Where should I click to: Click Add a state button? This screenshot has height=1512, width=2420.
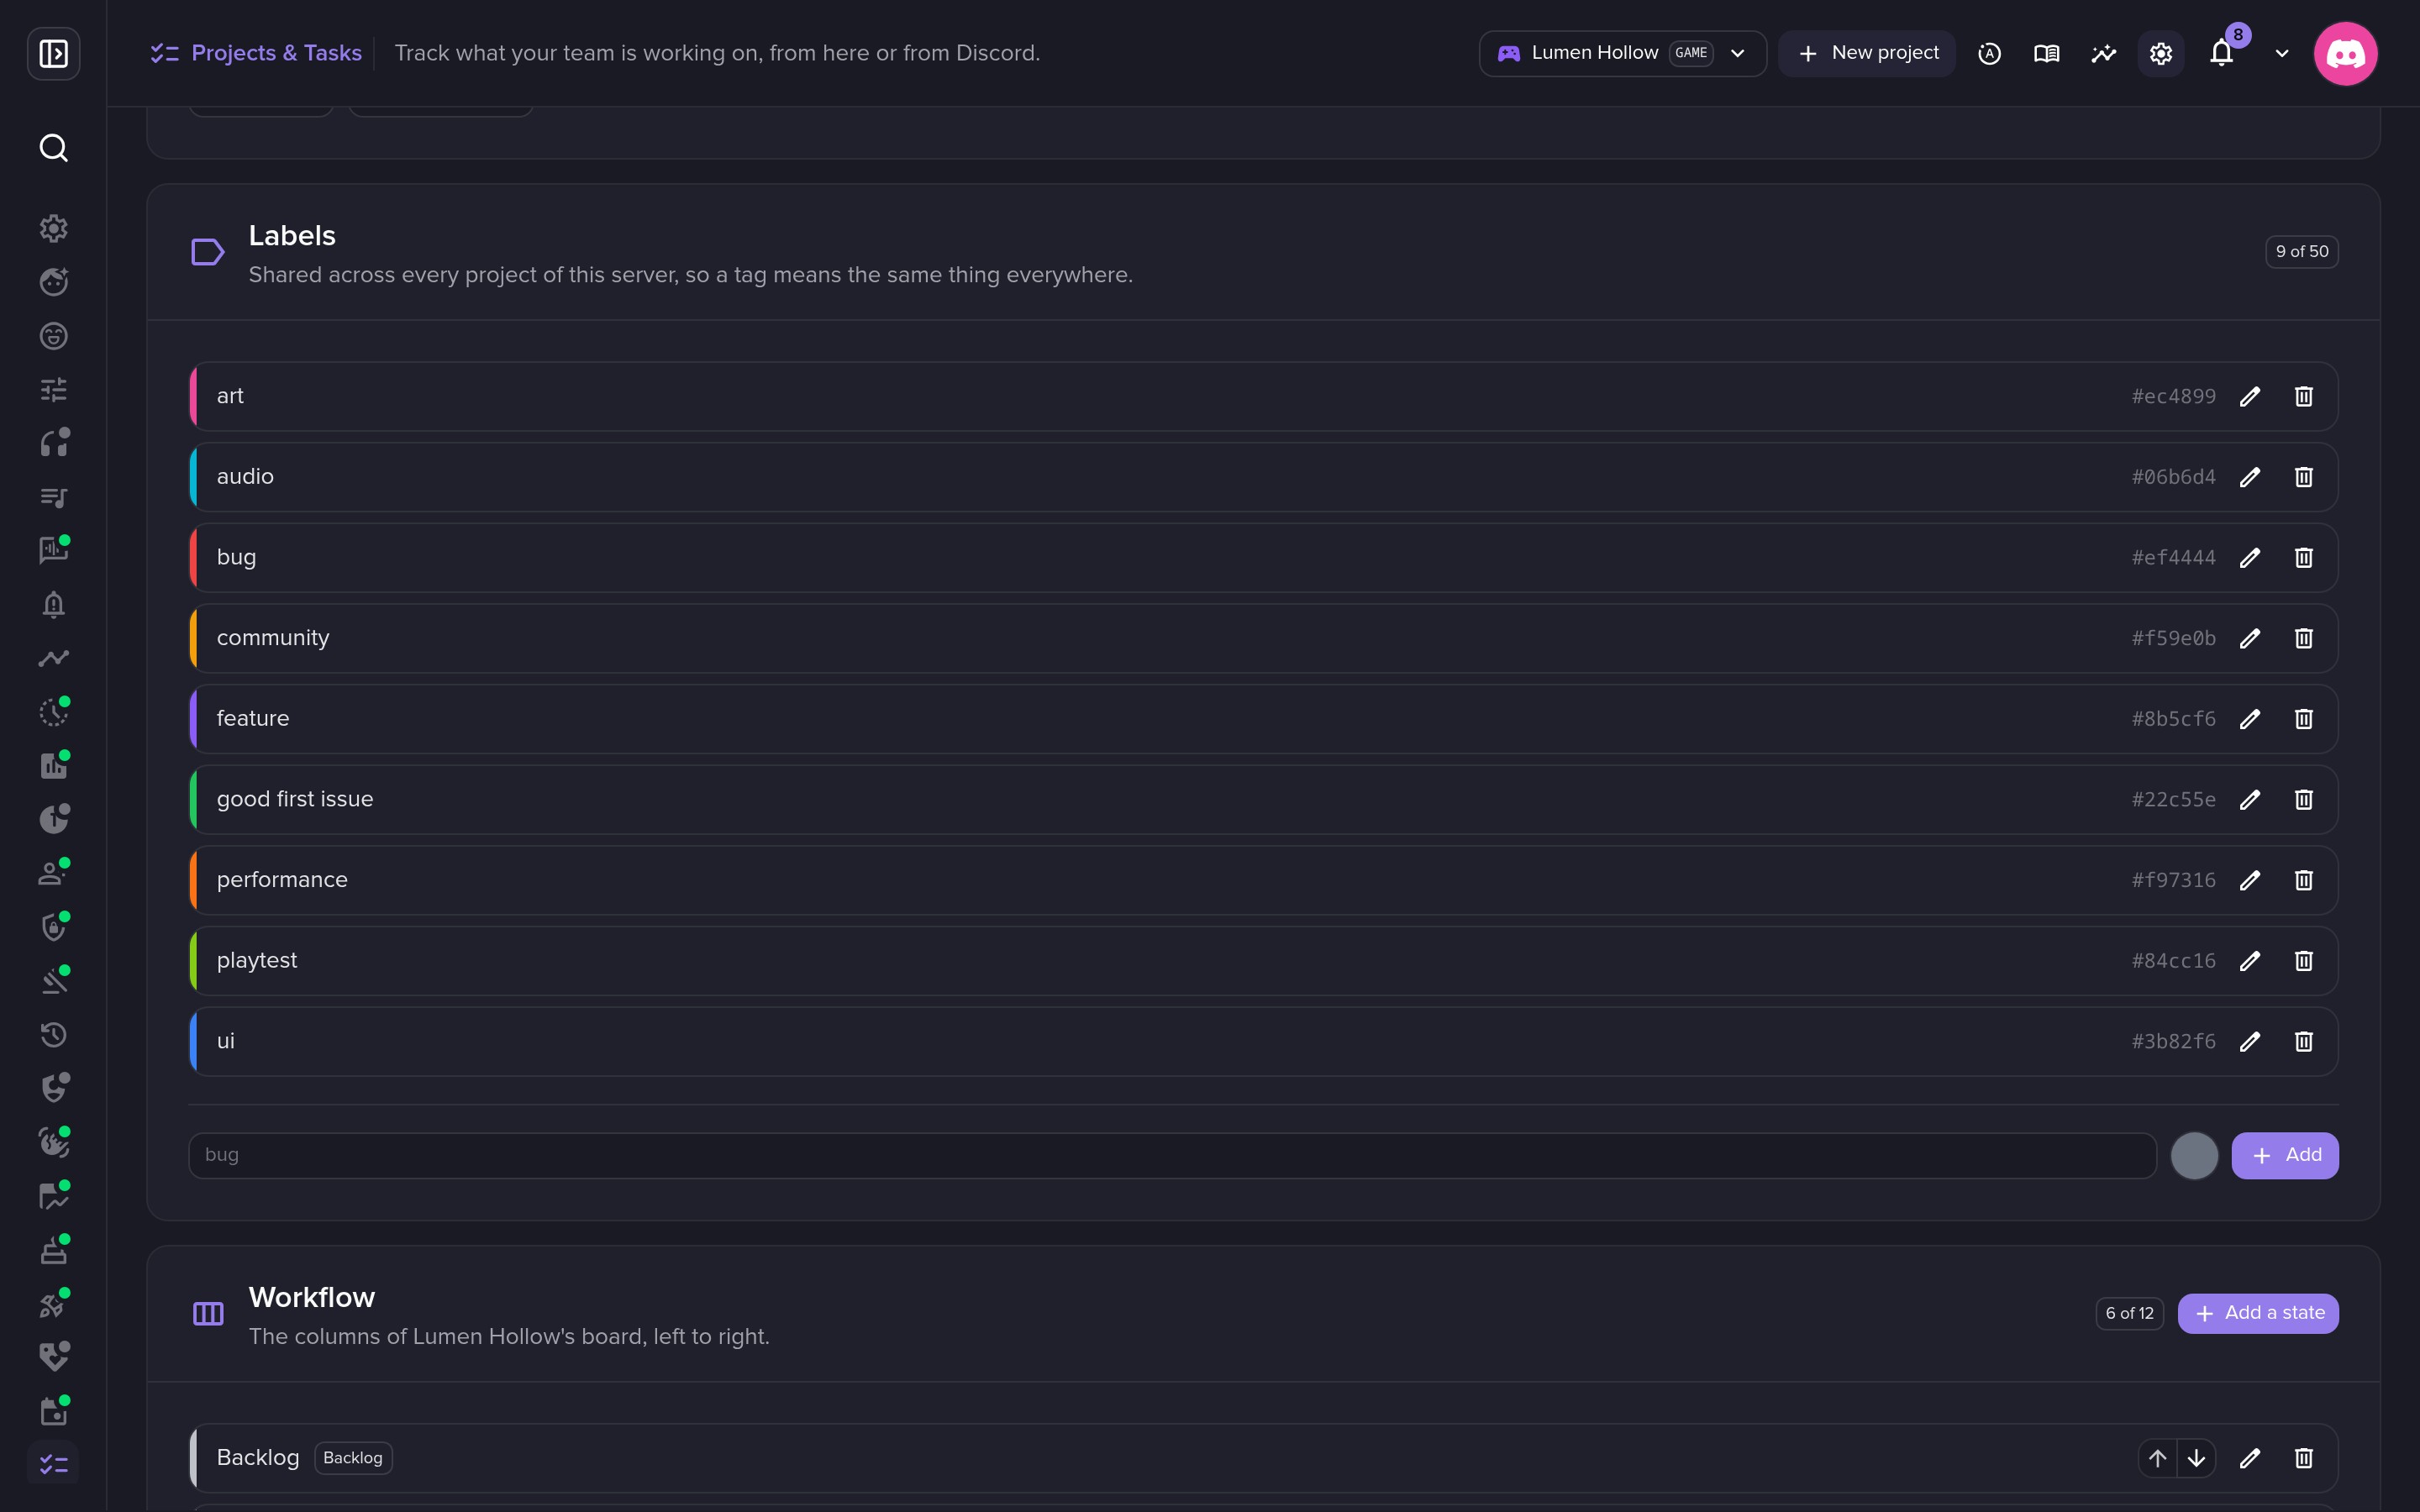click(x=2258, y=1314)
